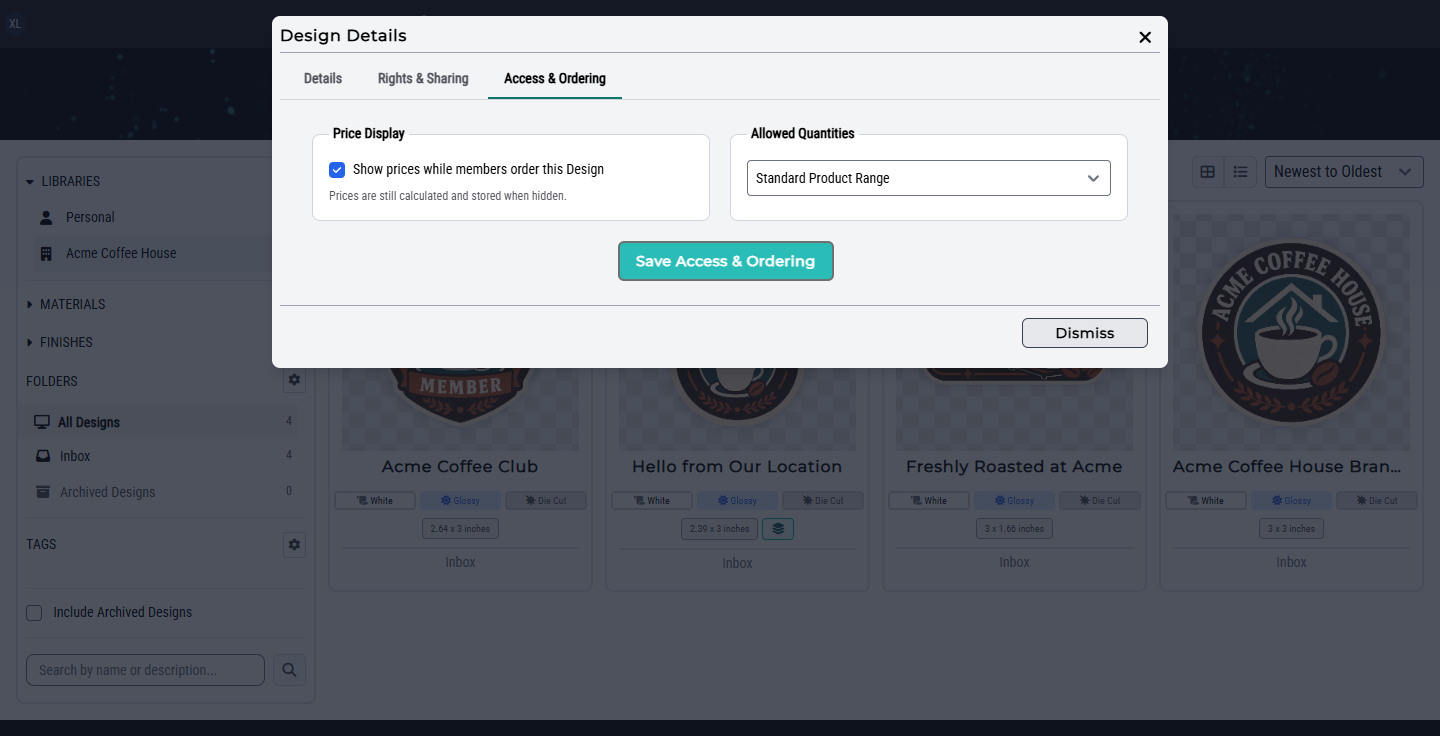This screenshot has height=736, width=1440.
Task: Click the Freshly Roasted at Acme title
Action: (x=1014, y=467)
